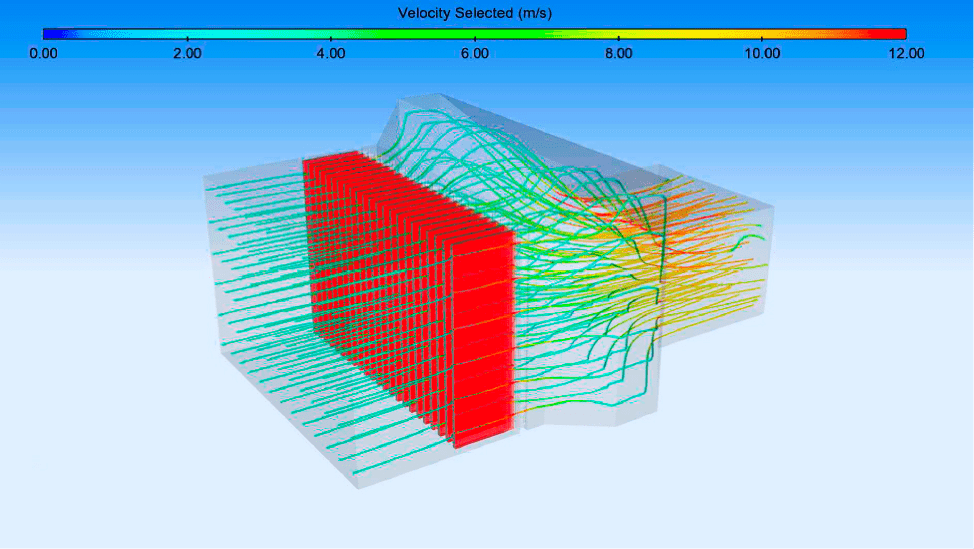Click the 6.00 legend value

[474, 53]
